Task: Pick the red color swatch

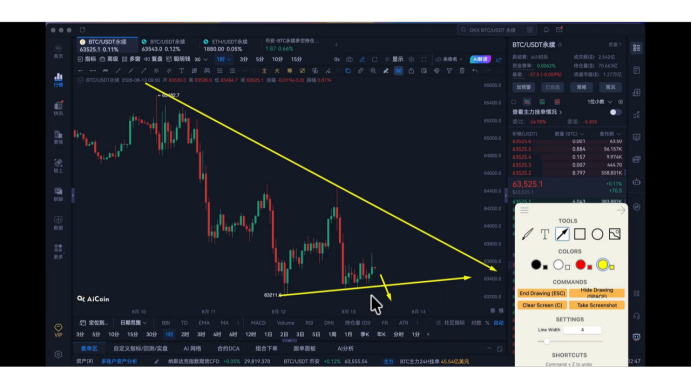Action: (x=580, y=264)
